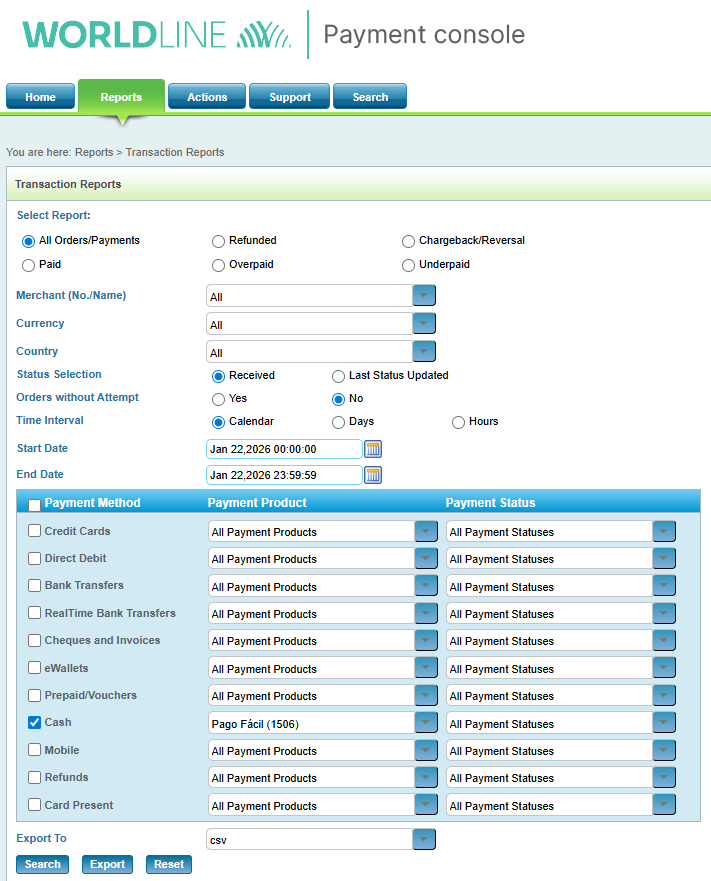Check the Refunds checkbox
This screenshot has height=881, width=711.
tap(34, 777)
